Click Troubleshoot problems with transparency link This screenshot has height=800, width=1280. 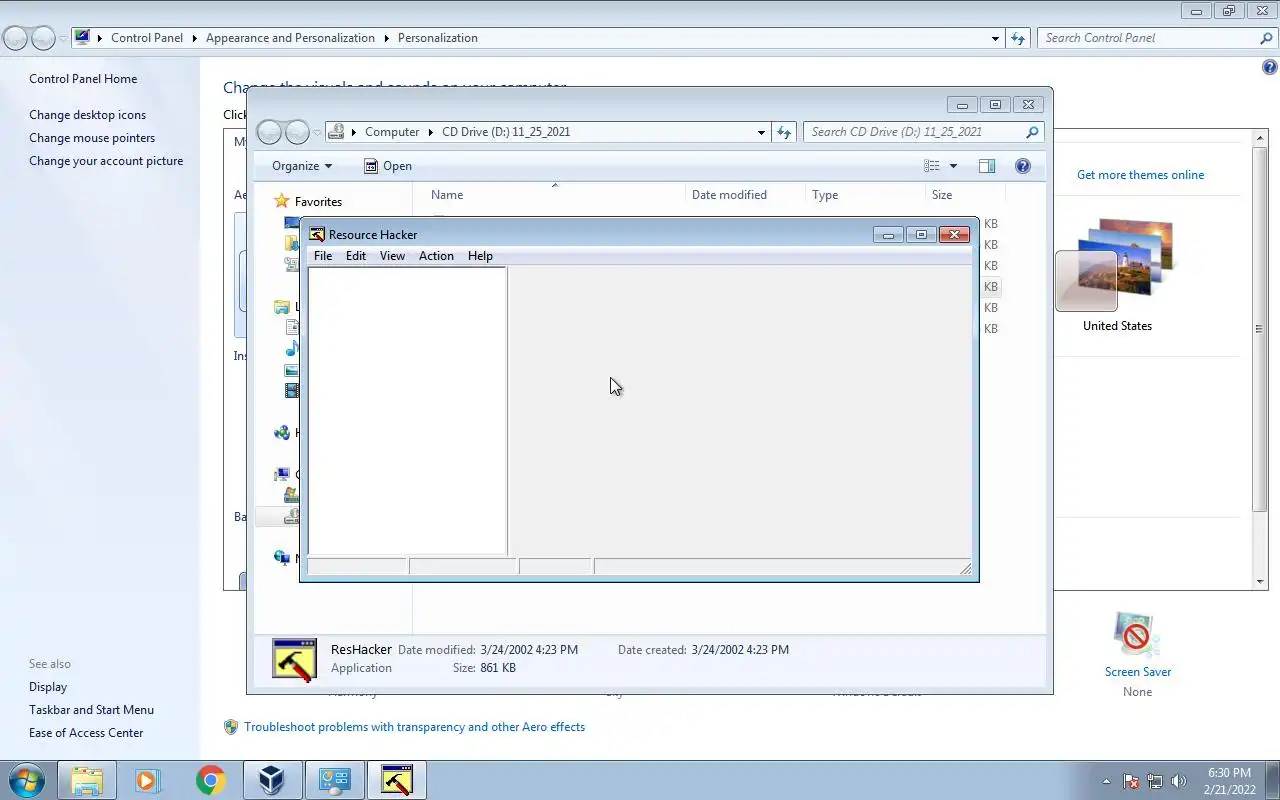click(414, 727)
